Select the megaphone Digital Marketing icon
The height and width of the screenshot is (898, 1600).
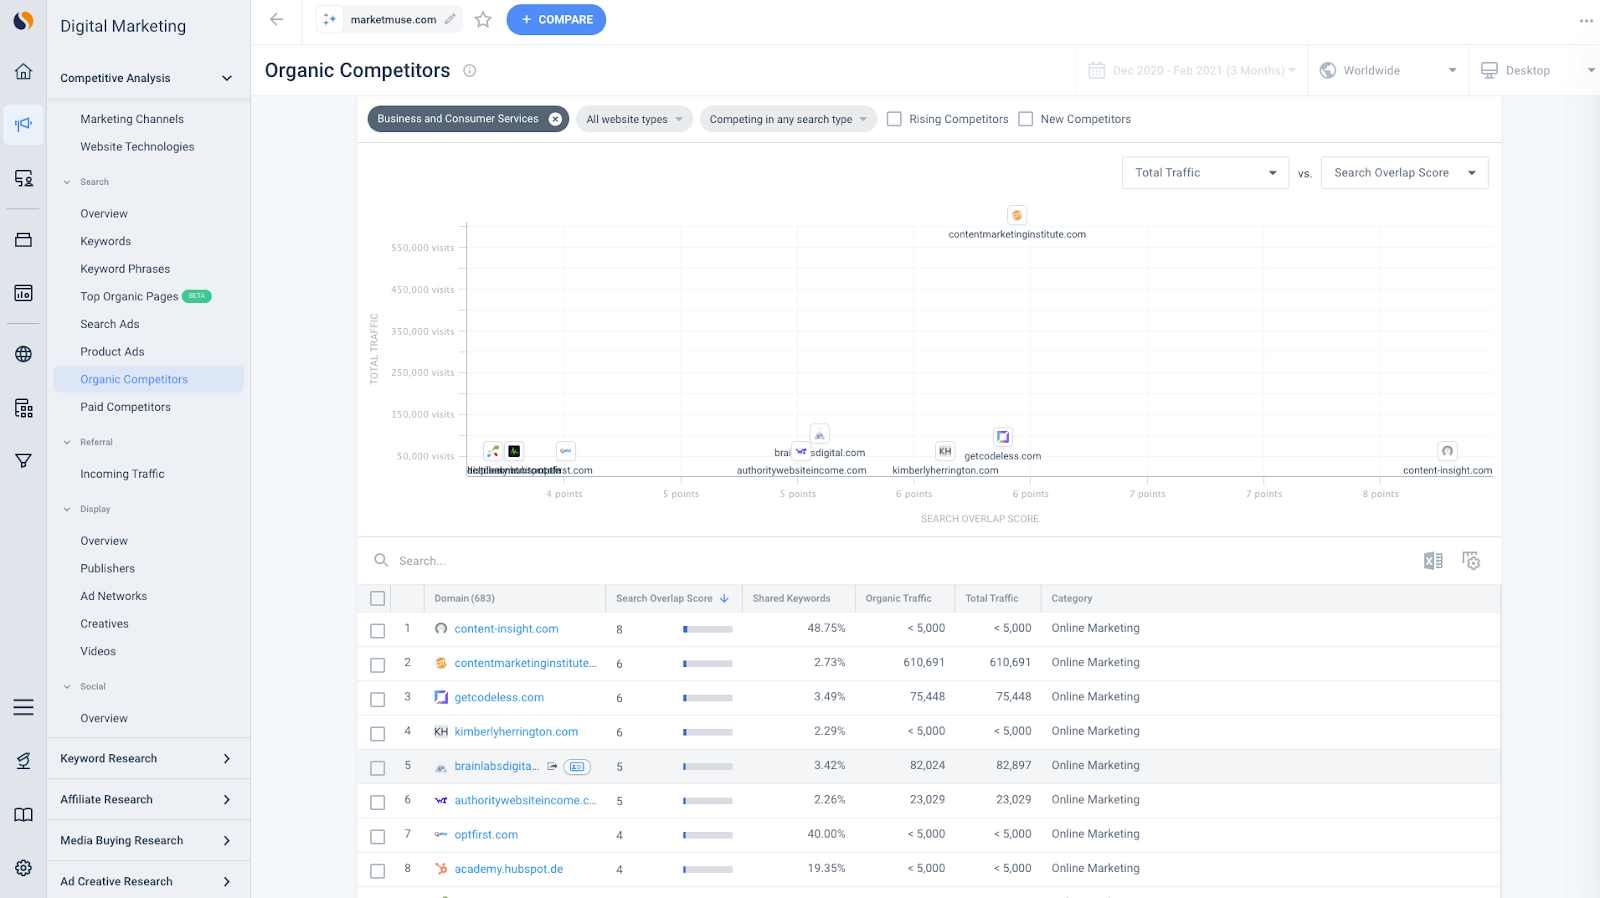tap(23, 125)
